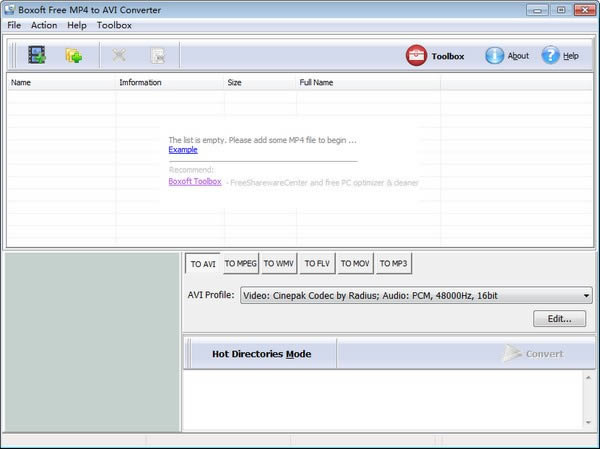Click the Edit... button
This screenshot has height=449, width=600.
[559, 318]
